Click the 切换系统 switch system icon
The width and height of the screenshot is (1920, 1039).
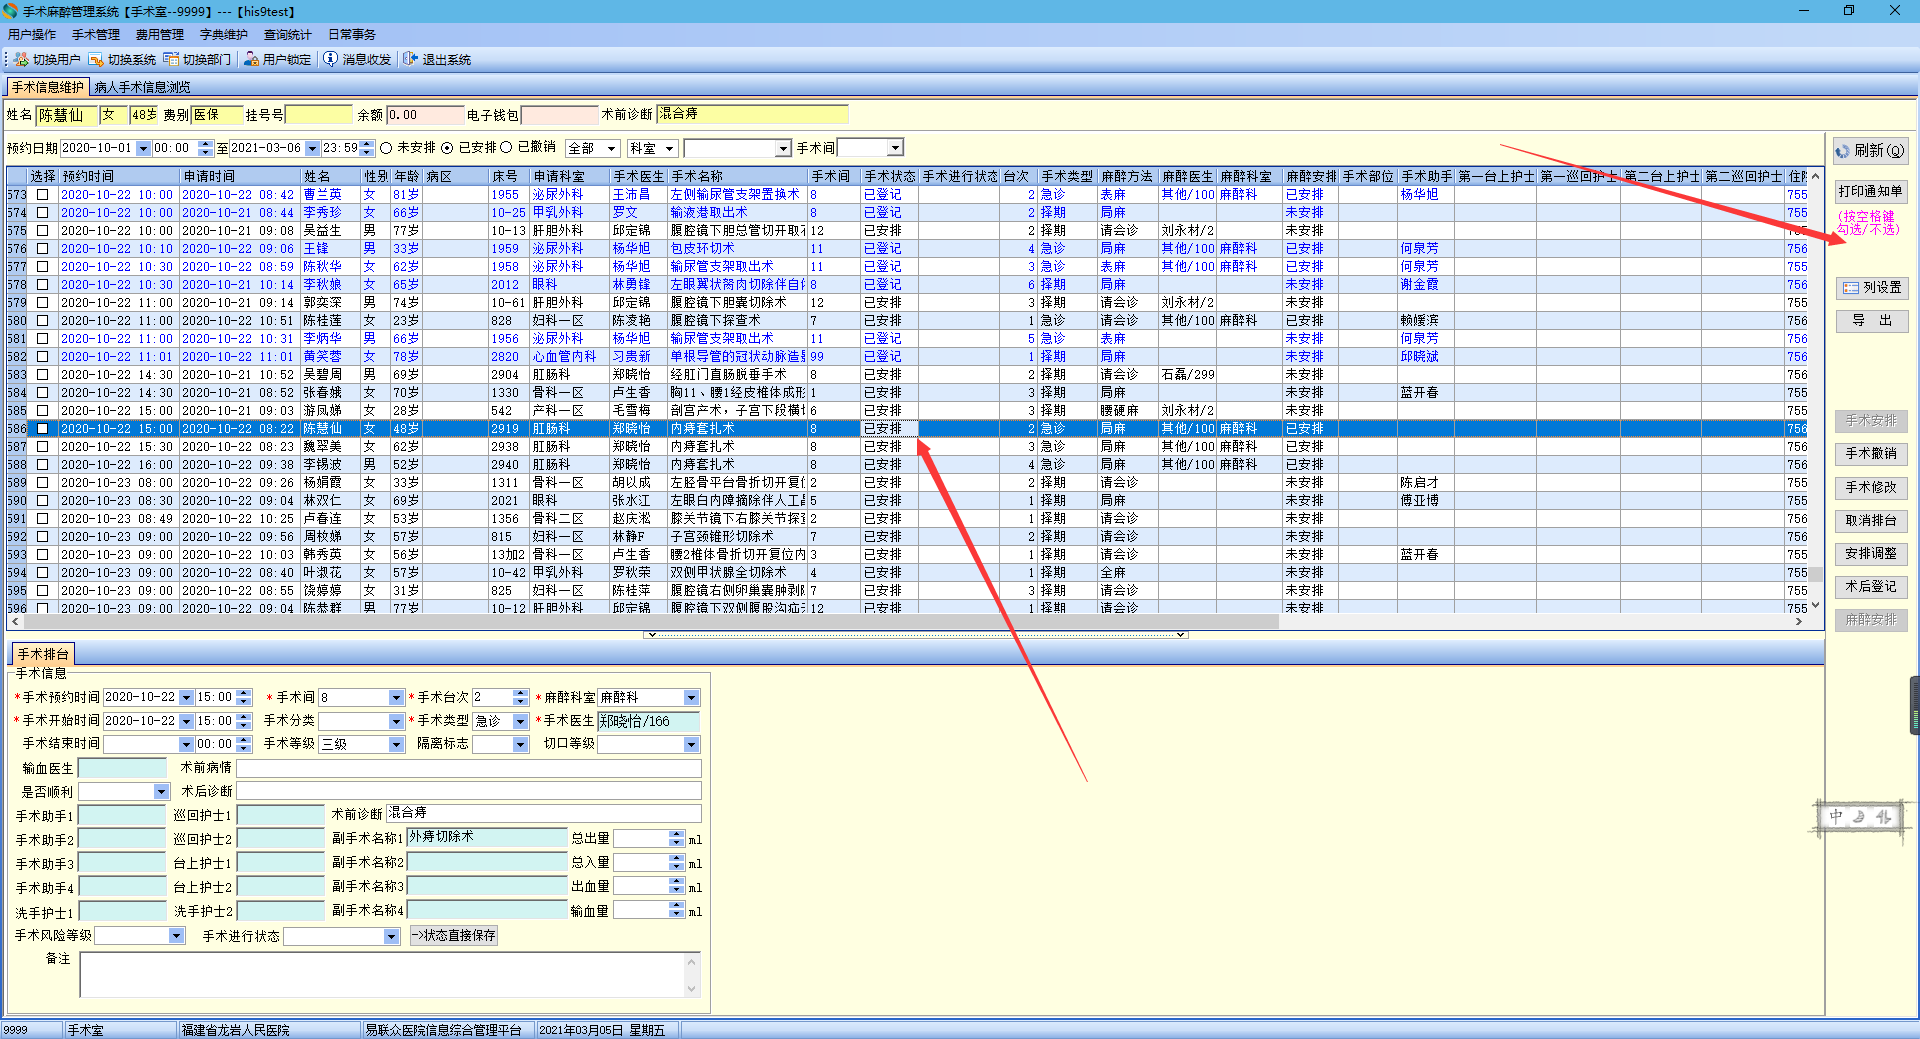[x=96, y=60]
